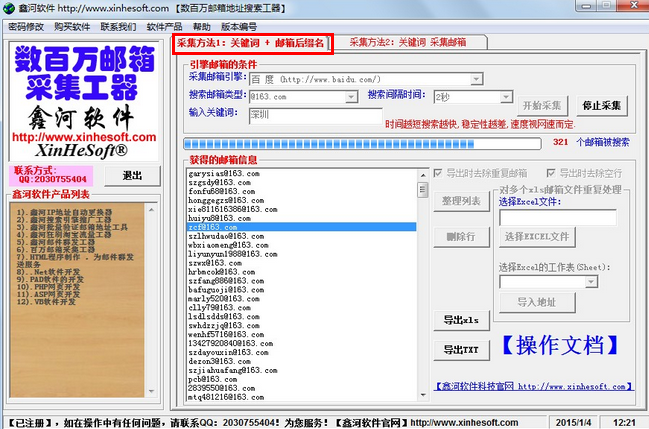Select highlighted email zcf@163.com
649x429 pixels.
point(301,227)
